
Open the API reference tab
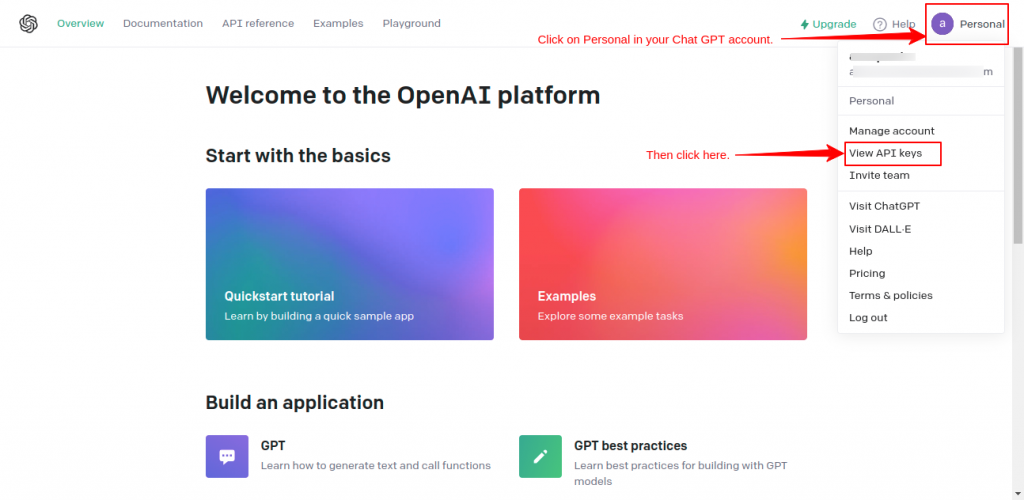[258, 23]
